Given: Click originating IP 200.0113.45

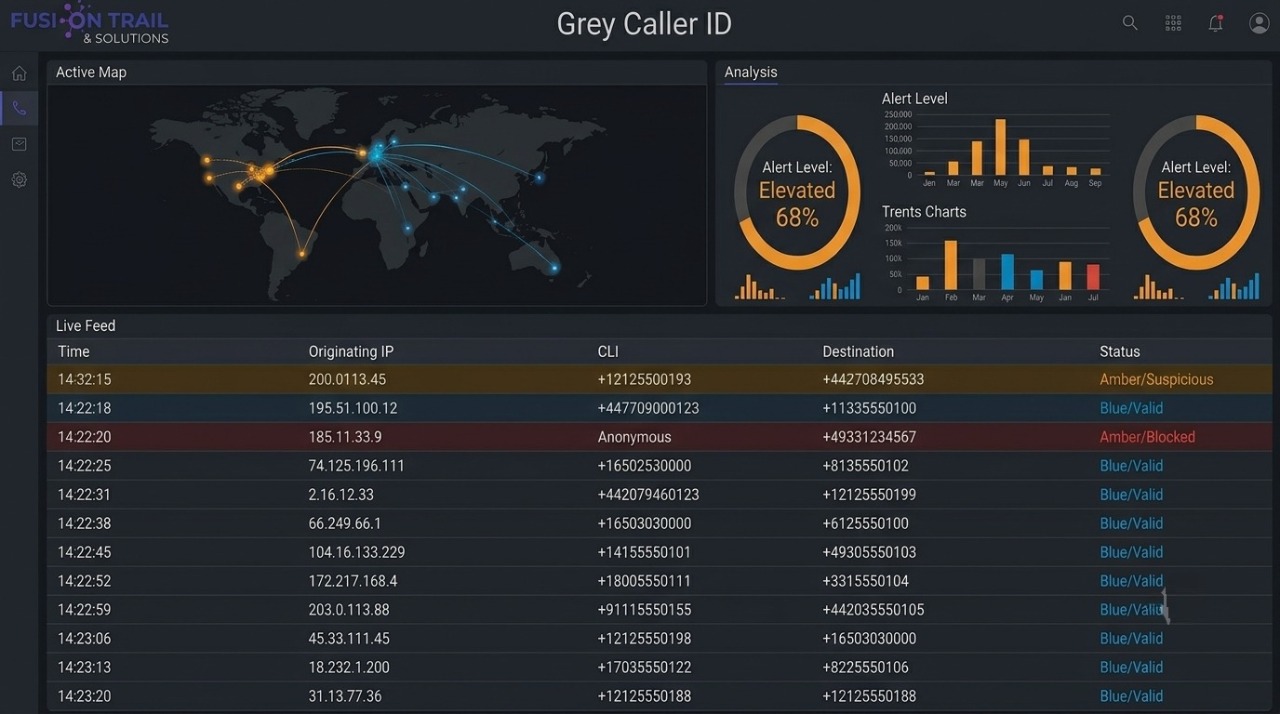Looking at the screenshot, I should [x=347, y=380].
